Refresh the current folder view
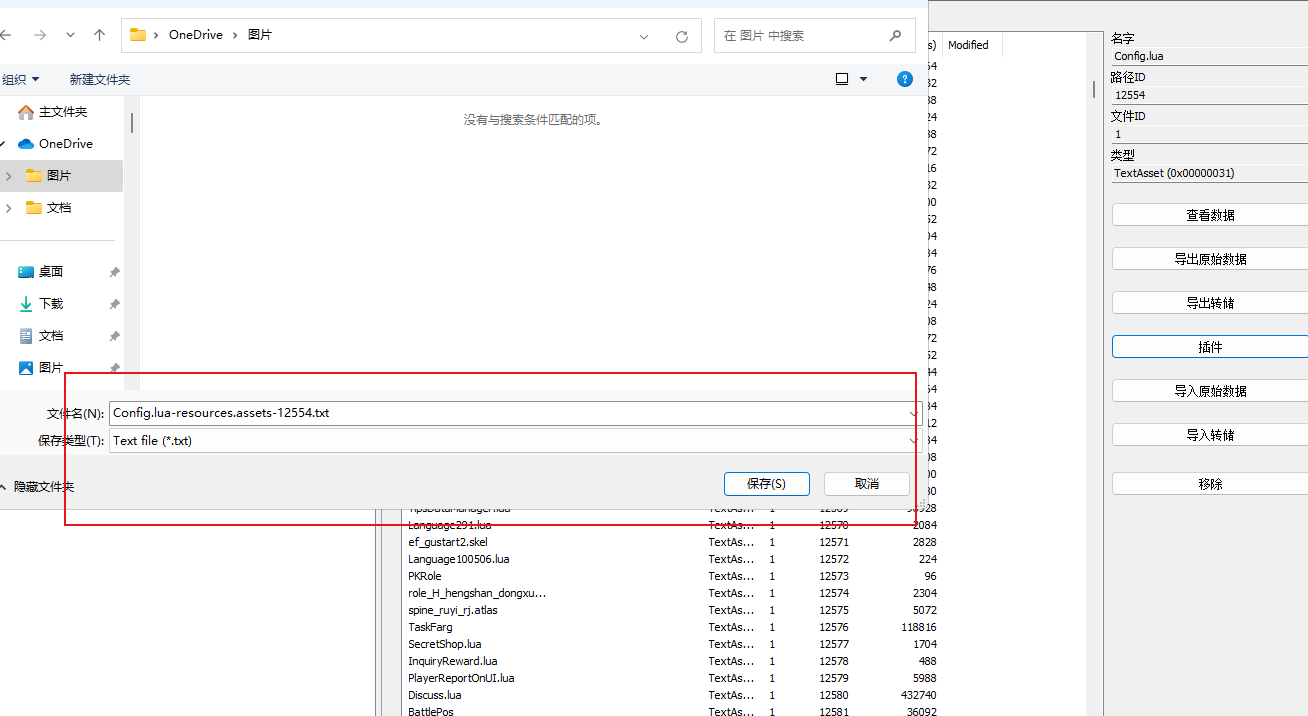The height and width of the screenshot is (716, 1308). [x=682, y=36]
